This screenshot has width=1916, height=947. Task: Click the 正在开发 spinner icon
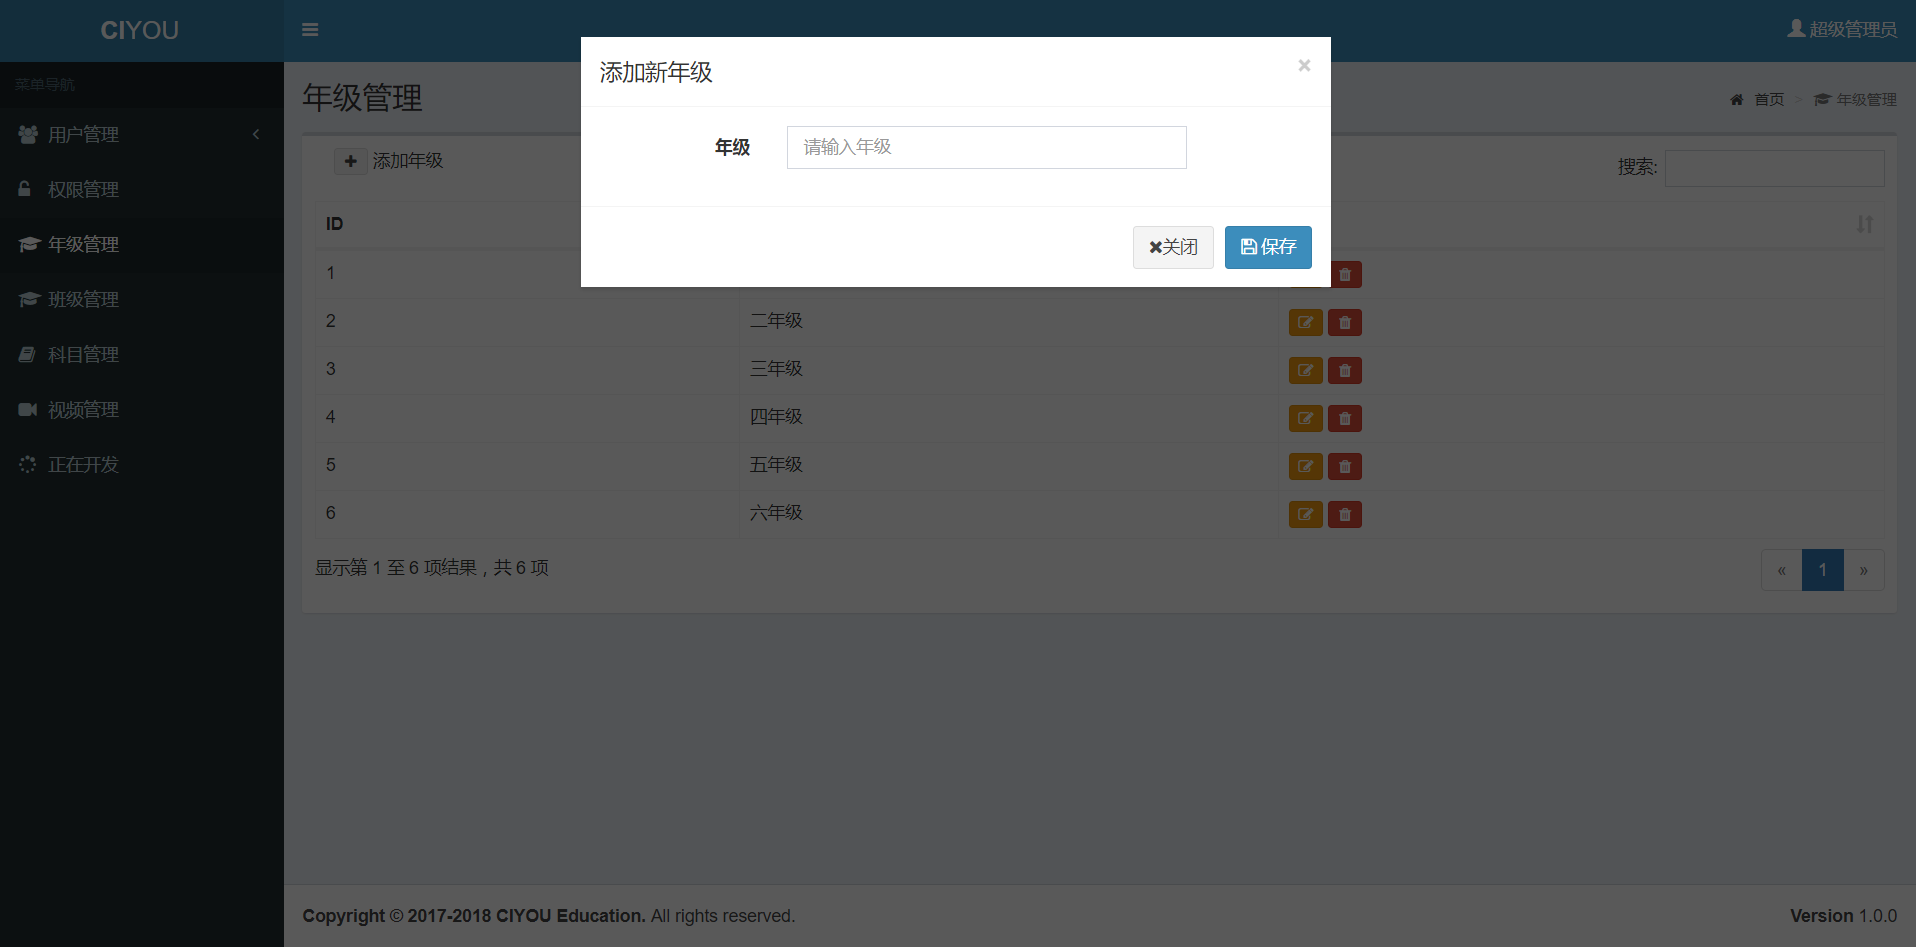[27, 464]
